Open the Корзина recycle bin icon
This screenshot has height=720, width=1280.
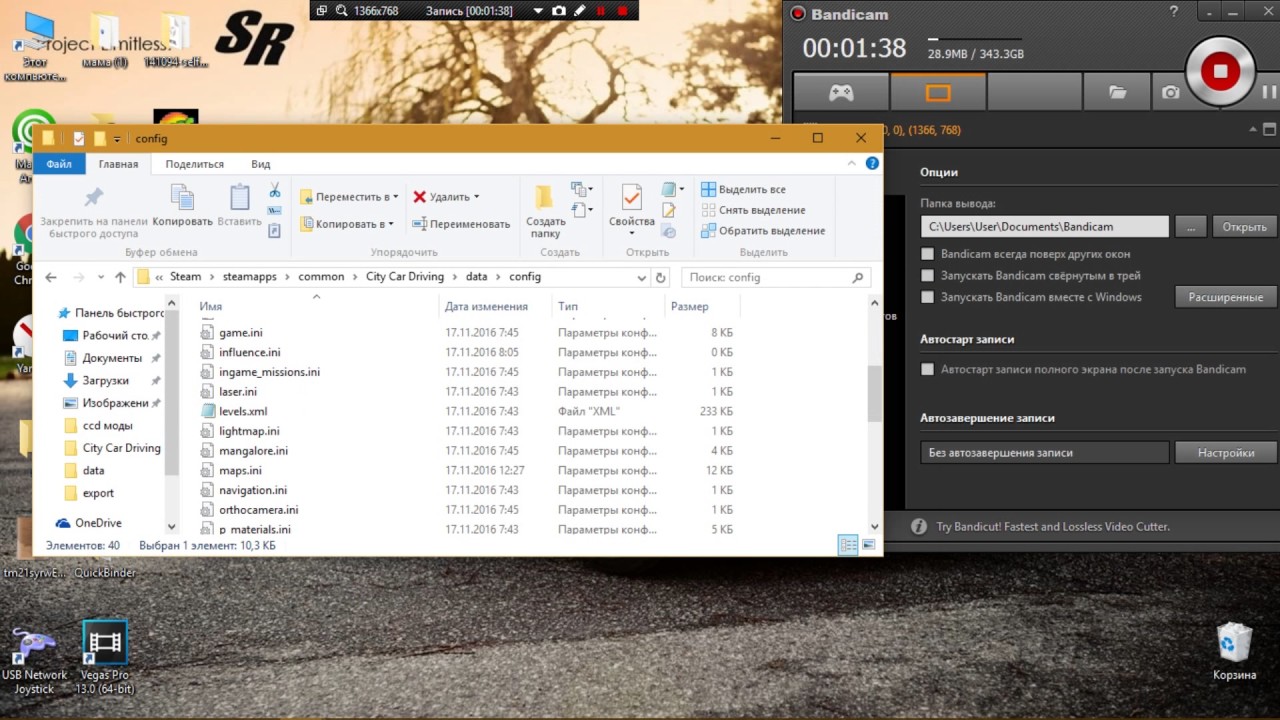1234,651
